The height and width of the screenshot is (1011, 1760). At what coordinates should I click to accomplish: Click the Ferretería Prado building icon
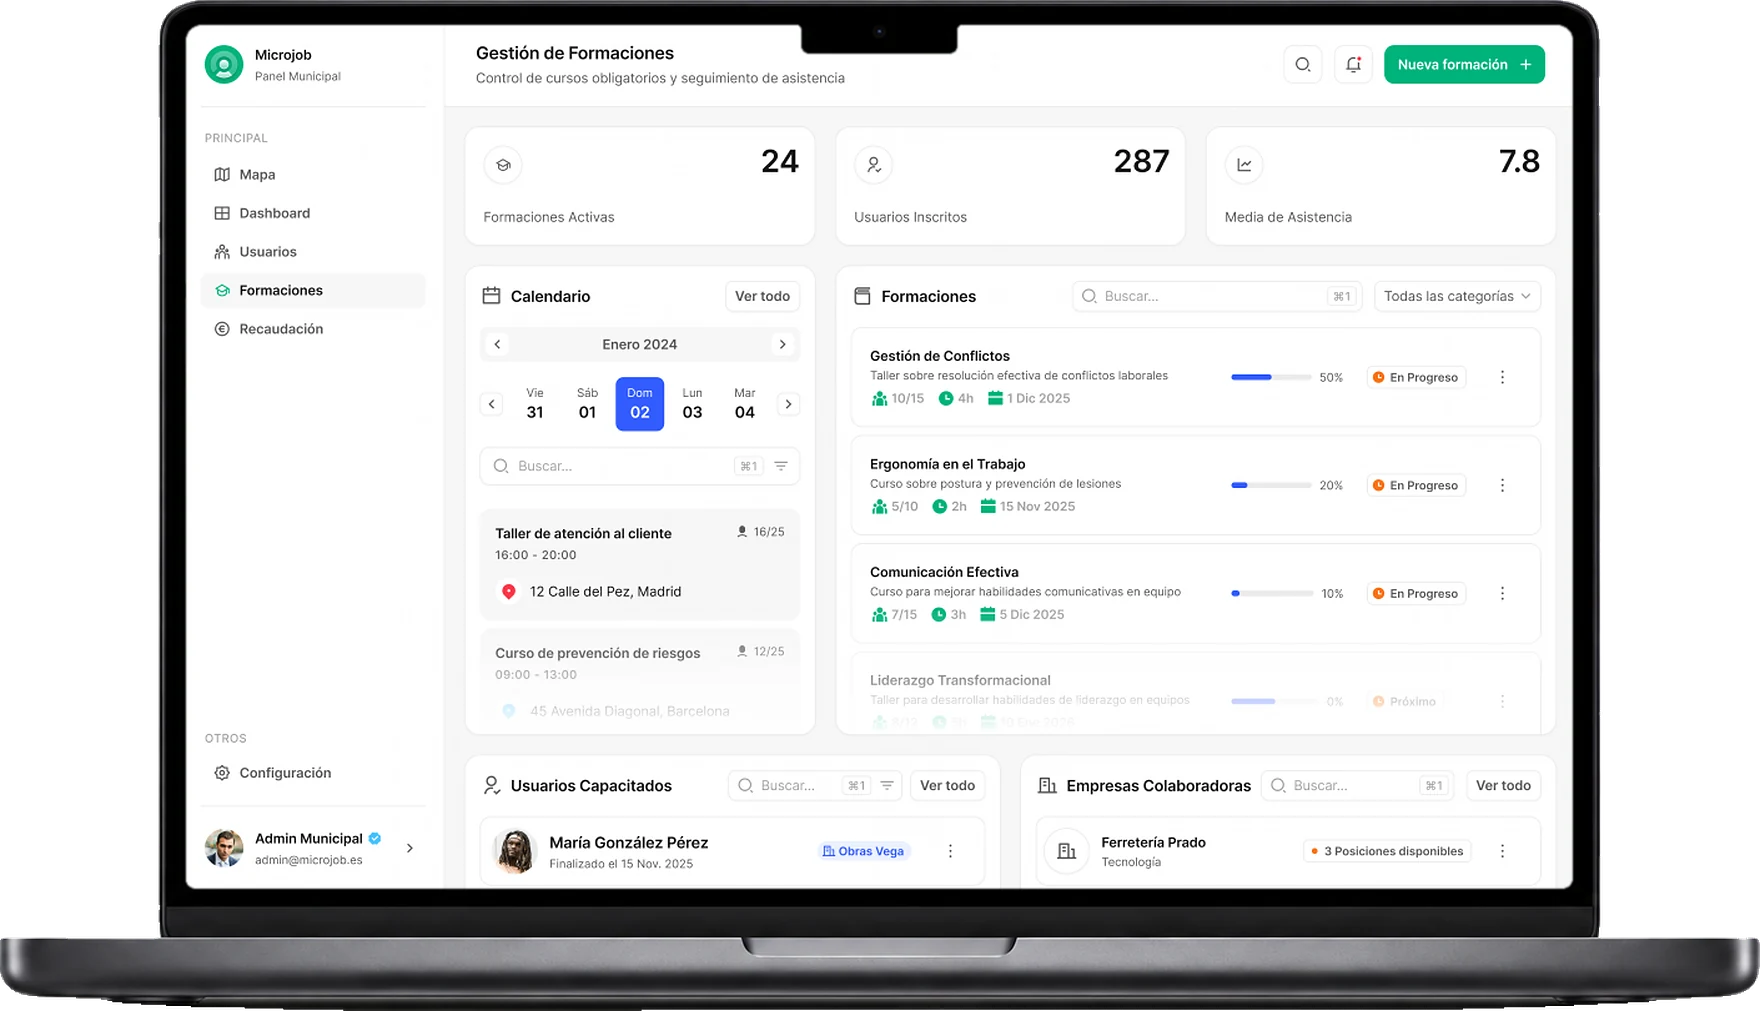pos(1067,851)
